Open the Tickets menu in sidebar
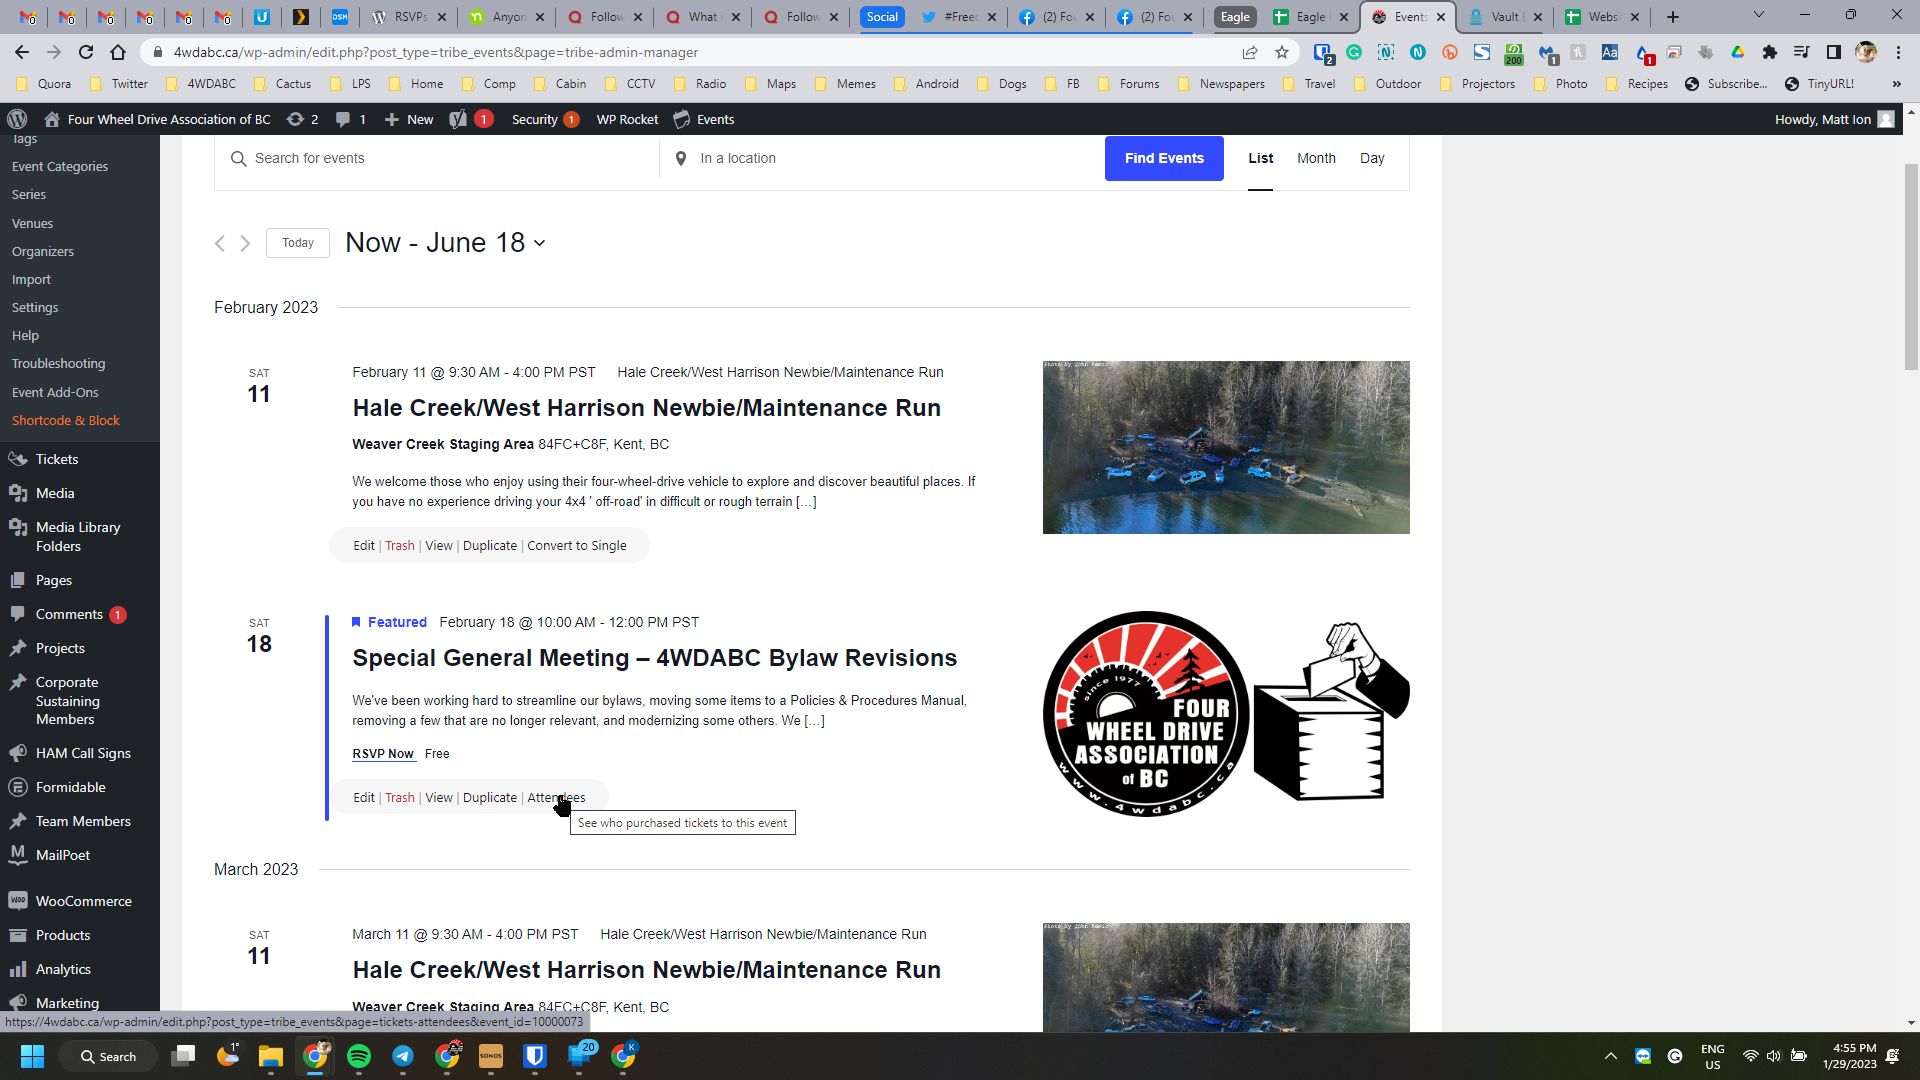Screen dimensions: 1920x1080 tap(56, 459)
